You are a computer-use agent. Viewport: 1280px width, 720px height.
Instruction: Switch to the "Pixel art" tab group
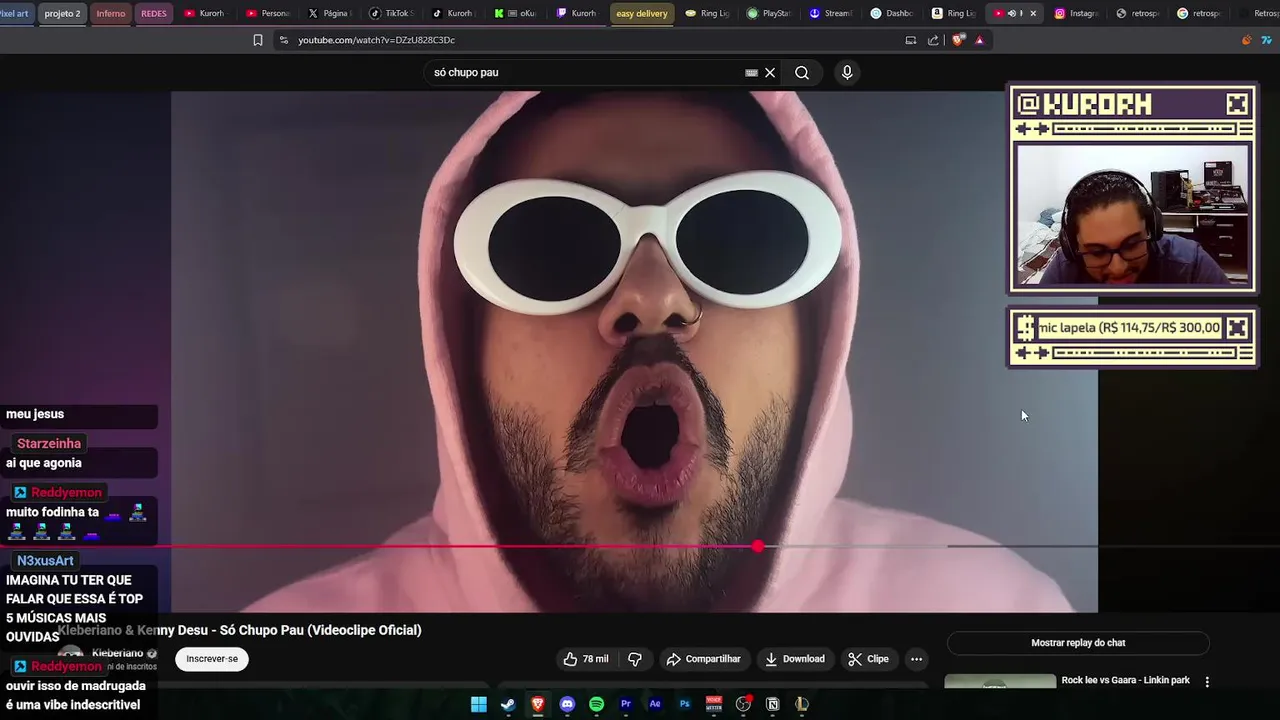(15, 14)
